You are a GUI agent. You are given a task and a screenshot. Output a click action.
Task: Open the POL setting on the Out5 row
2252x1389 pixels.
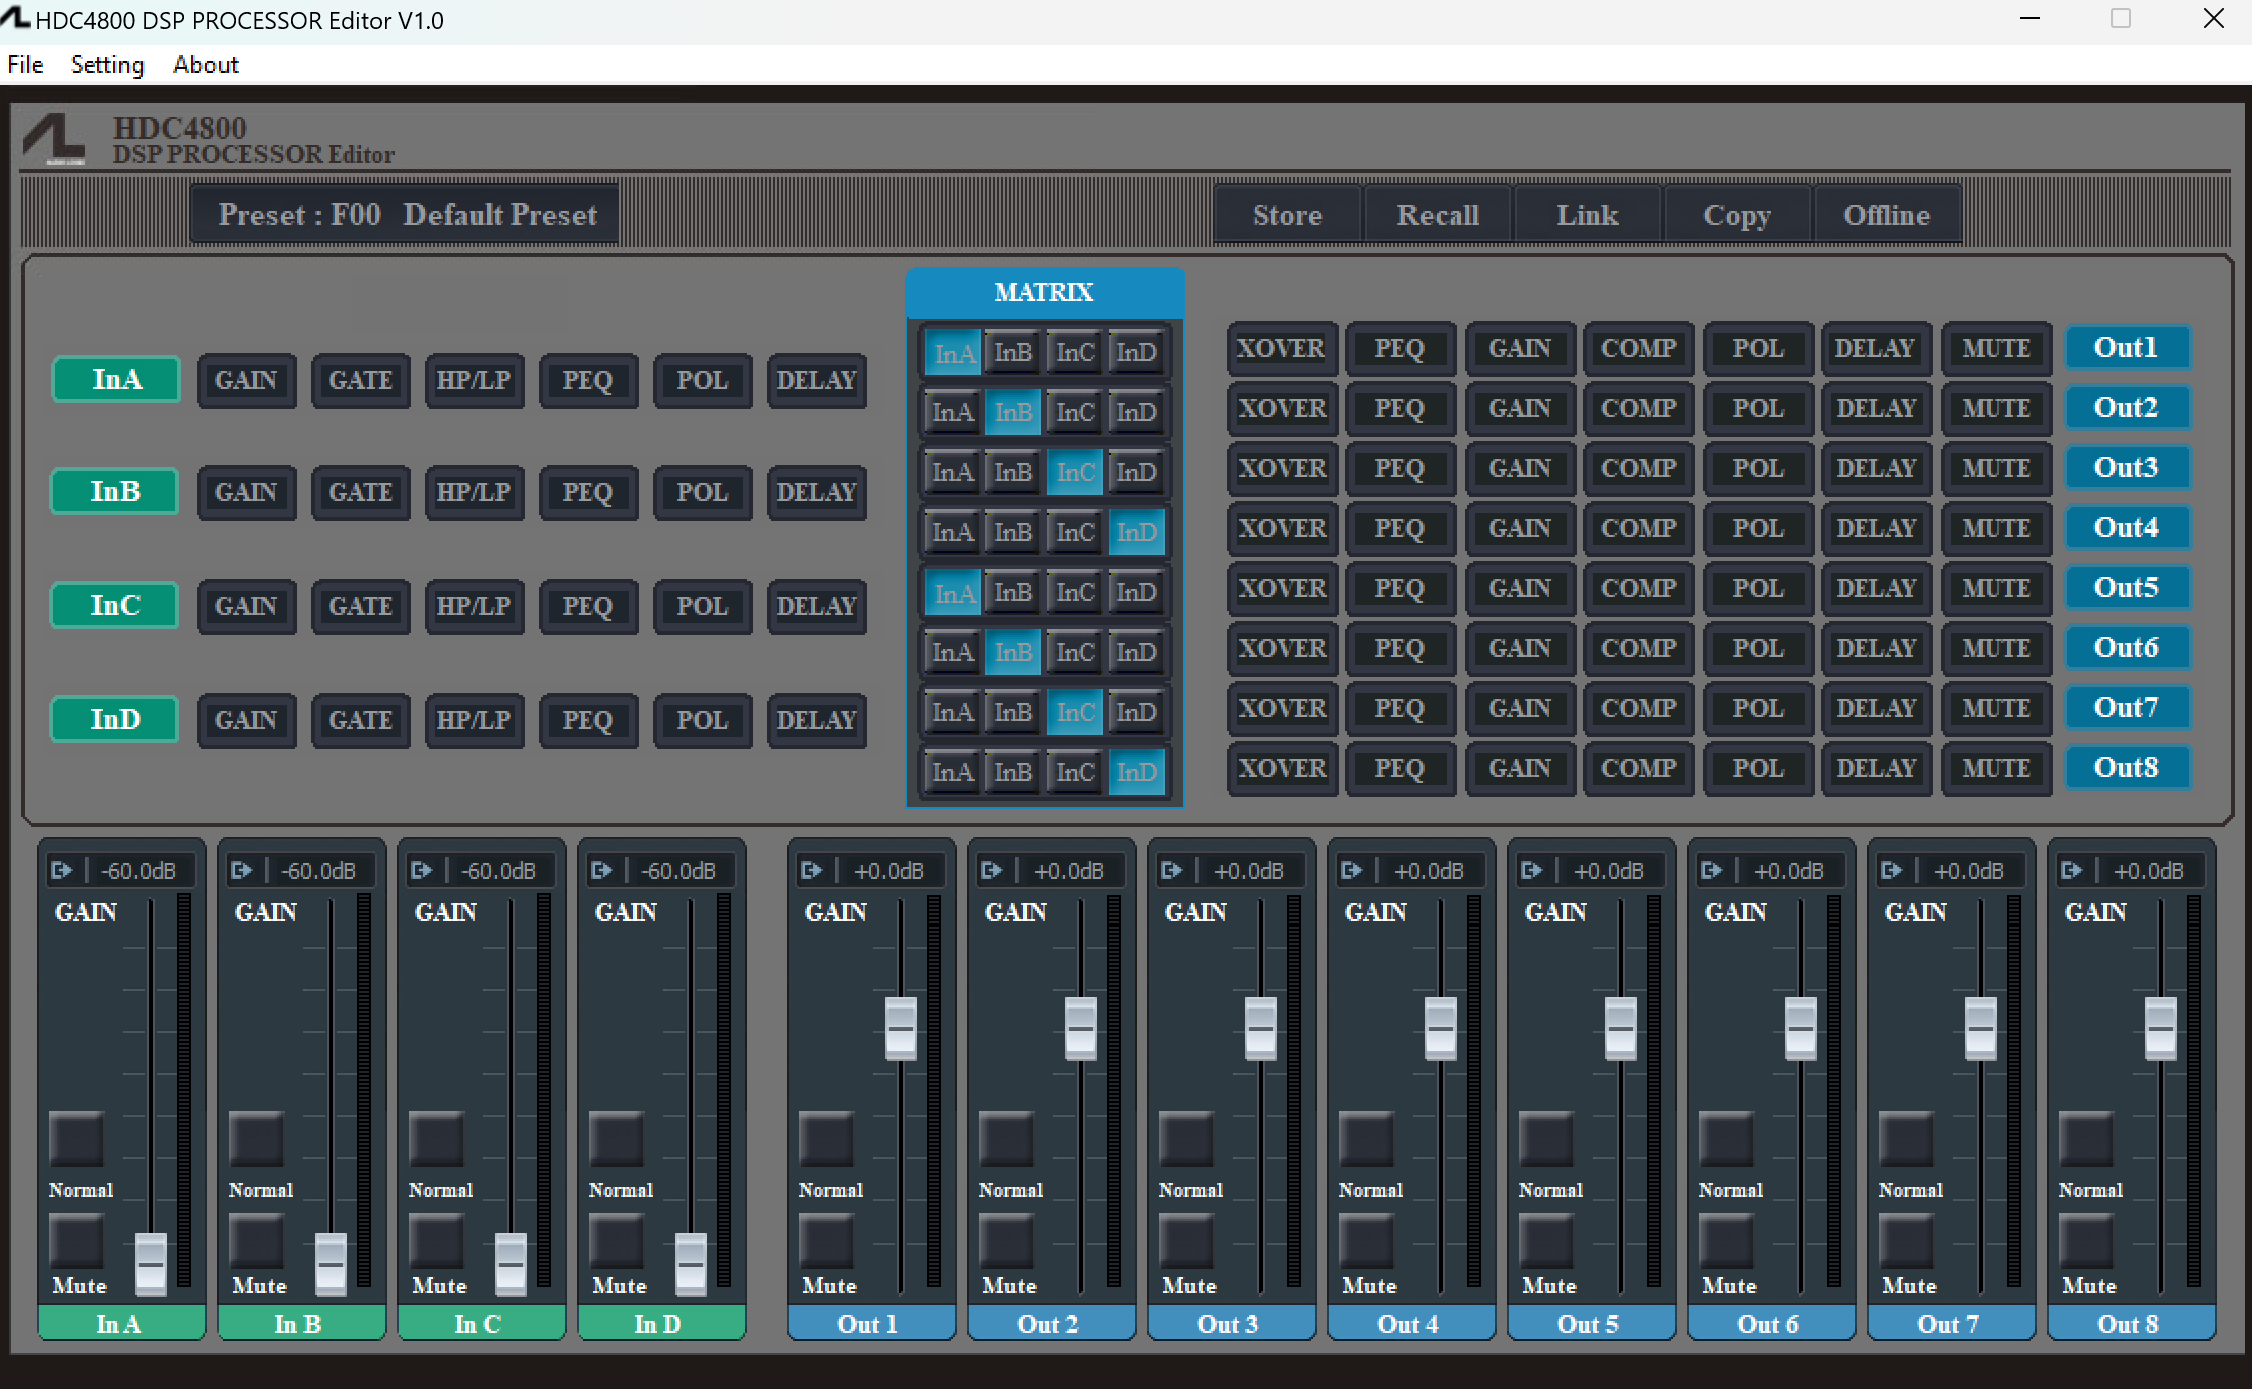click(1757, 588)
